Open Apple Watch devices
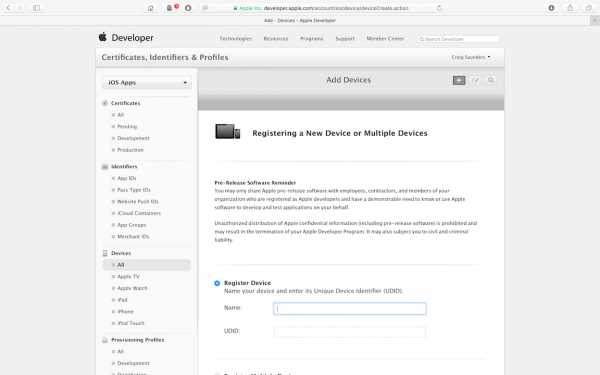This screenshot has height=375, width=600. (132, 288)
